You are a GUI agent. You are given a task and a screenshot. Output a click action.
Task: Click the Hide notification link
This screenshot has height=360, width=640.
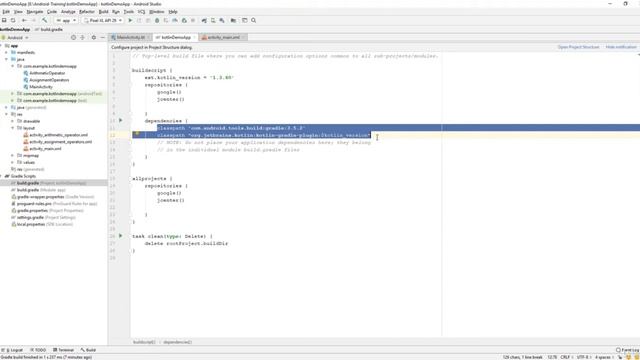click(621, 47)
